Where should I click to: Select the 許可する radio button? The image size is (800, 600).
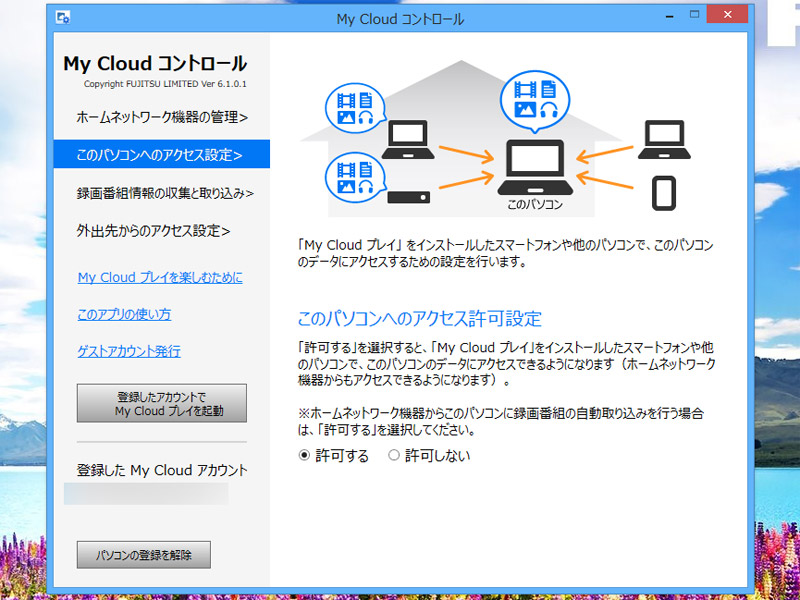coord(305,456)
